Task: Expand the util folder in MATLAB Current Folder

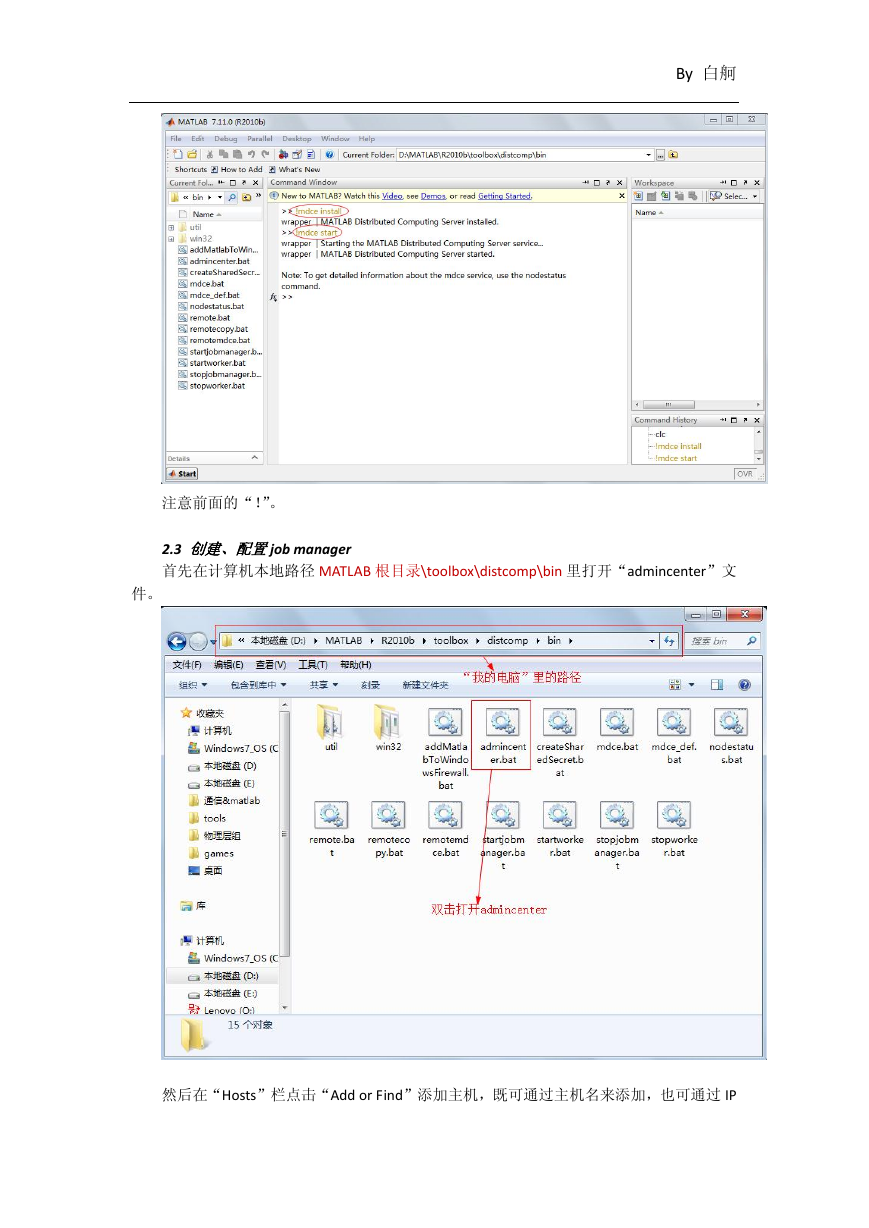Action: point(171,228)
